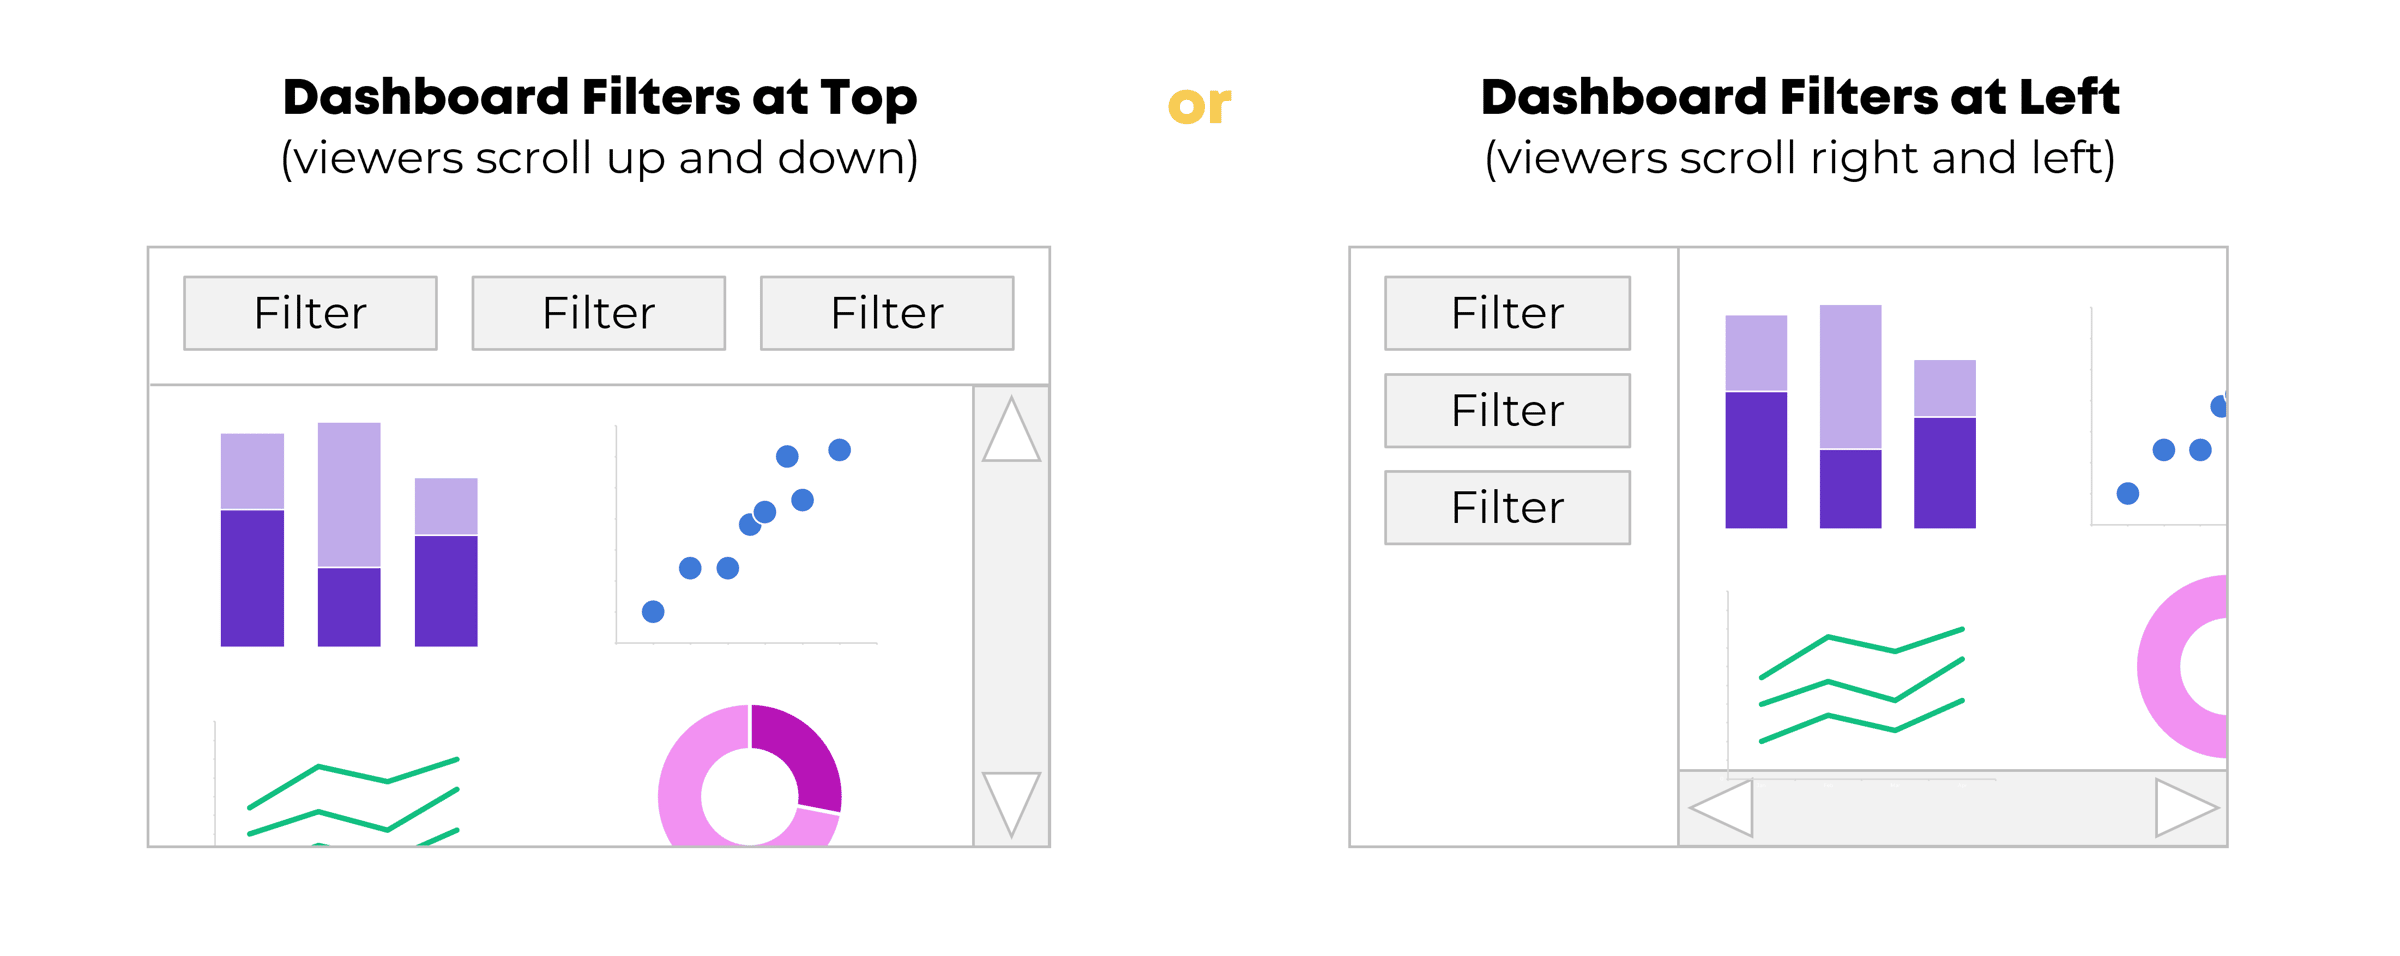Screen dimensions: 2400x956
Task: Click the horizontal scrollbar track in right dashboard
Action: (x=1950, y=809)
